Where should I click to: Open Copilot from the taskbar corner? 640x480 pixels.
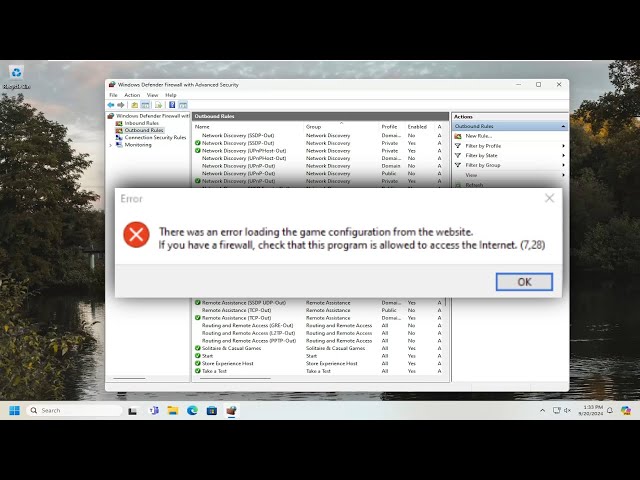pyautogui.click(x=626, y=410)
